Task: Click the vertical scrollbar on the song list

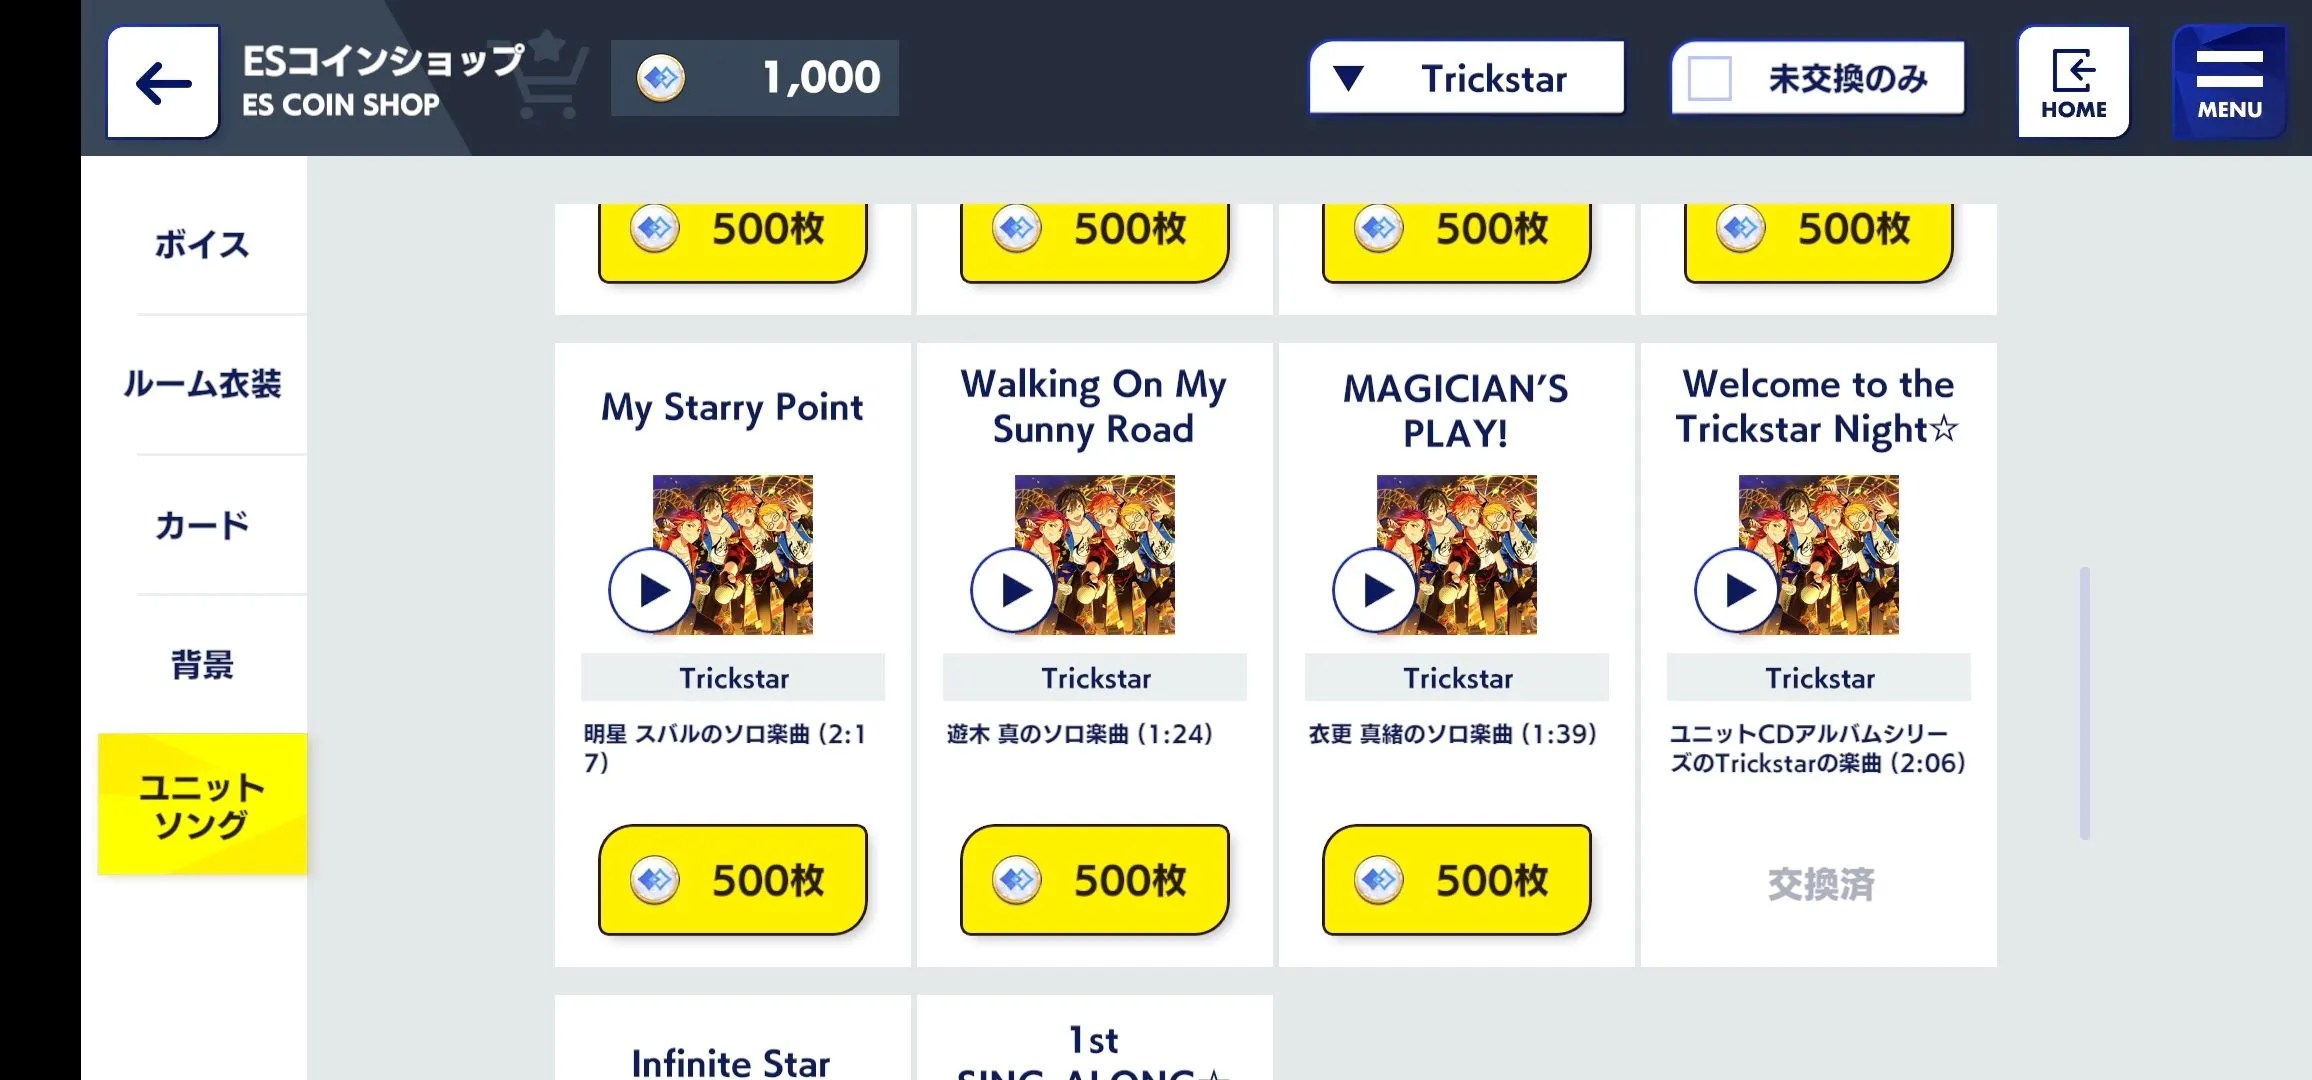Action: pyautogui.click(x=2085, y=703)
